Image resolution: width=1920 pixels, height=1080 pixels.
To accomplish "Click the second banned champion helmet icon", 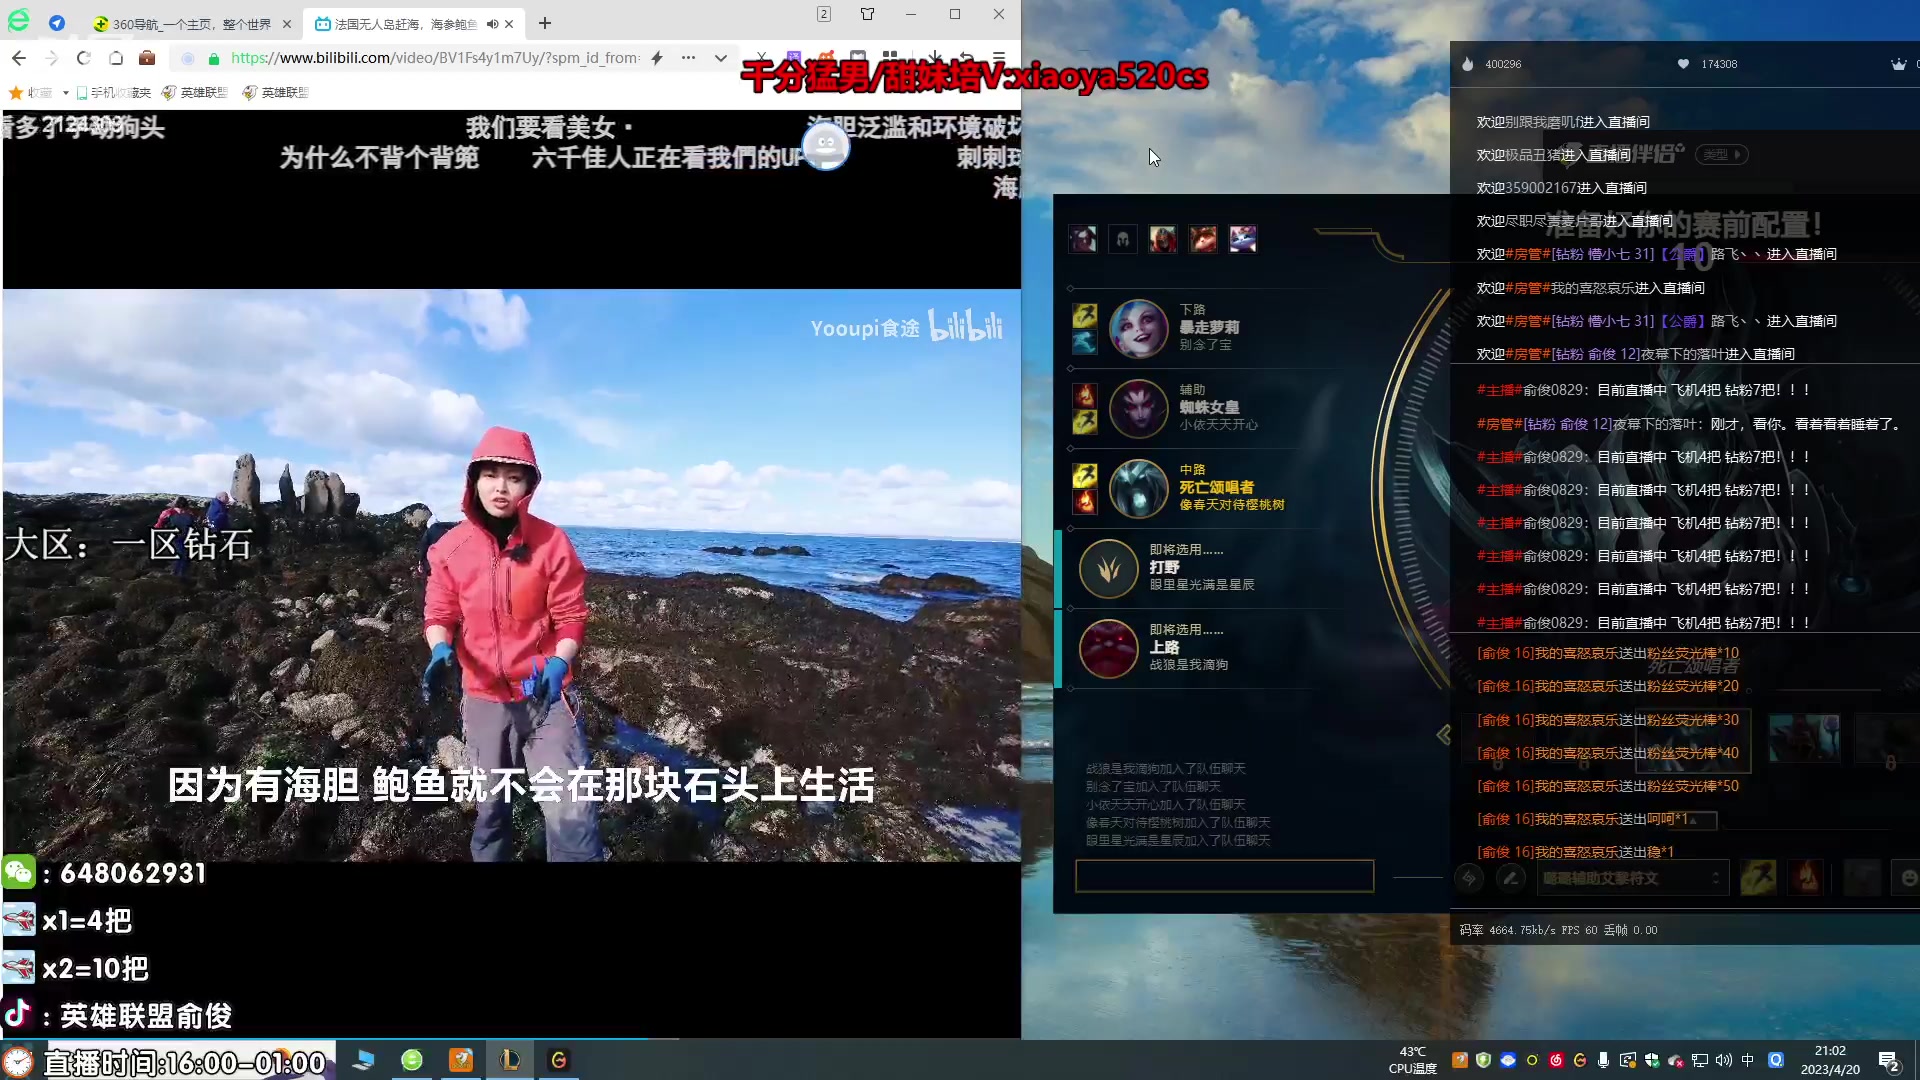I will (1122, 239).
